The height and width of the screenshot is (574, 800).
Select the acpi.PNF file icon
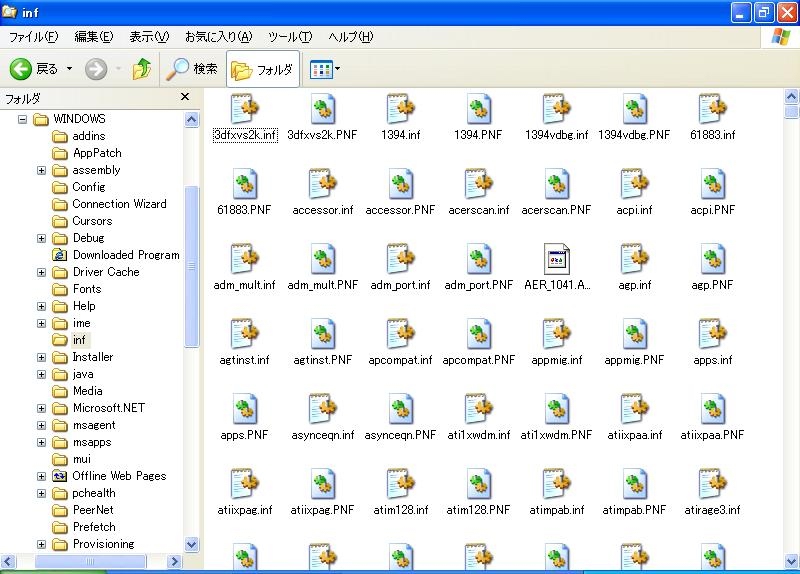click(x=712, y=184)
